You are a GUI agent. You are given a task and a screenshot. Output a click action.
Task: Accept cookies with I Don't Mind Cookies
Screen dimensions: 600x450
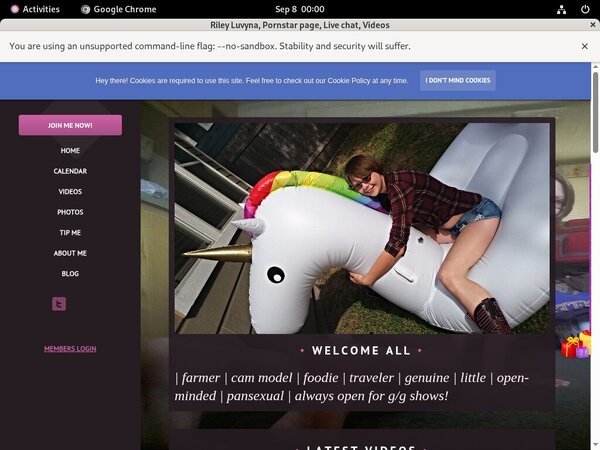coord(457,80)
